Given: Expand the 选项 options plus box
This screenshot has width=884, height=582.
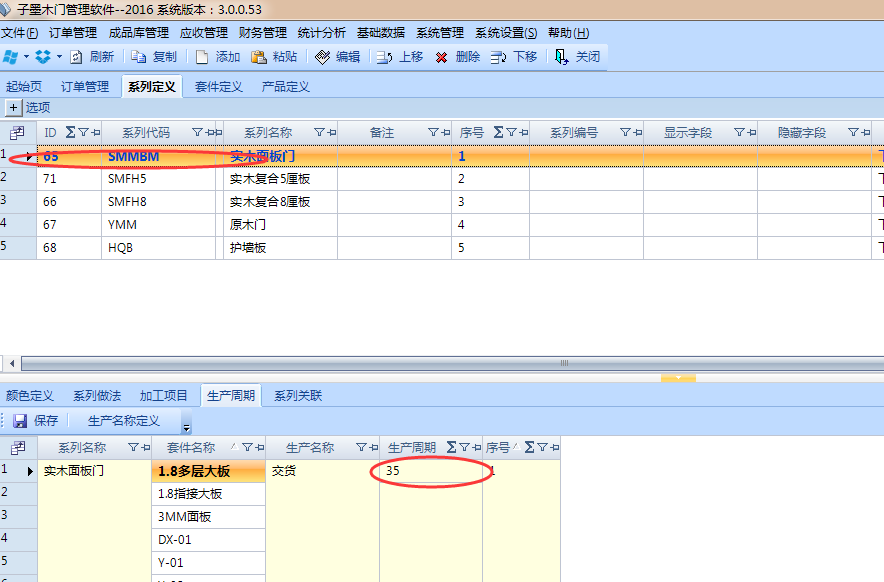Looking at the screenshot, I should (x=13, y=107).
